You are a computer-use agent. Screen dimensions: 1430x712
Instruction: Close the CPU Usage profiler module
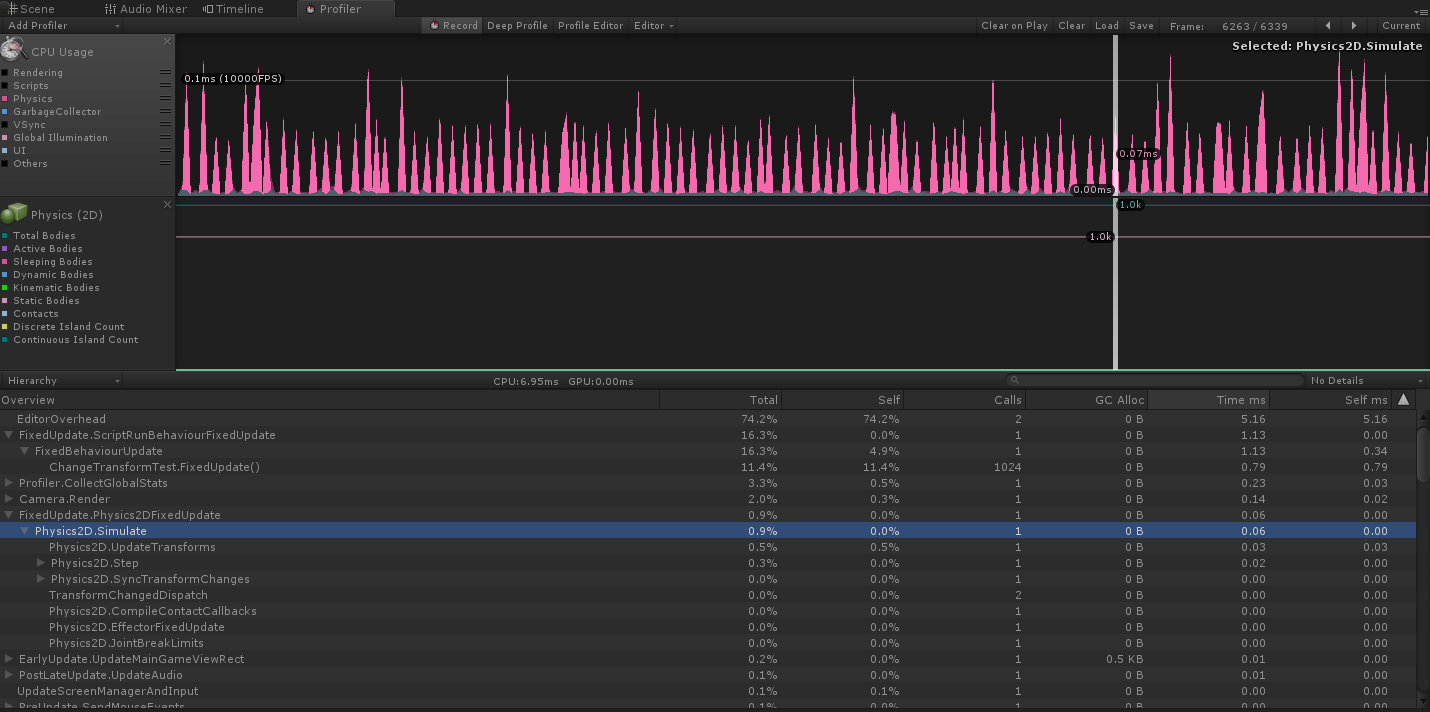167,42
